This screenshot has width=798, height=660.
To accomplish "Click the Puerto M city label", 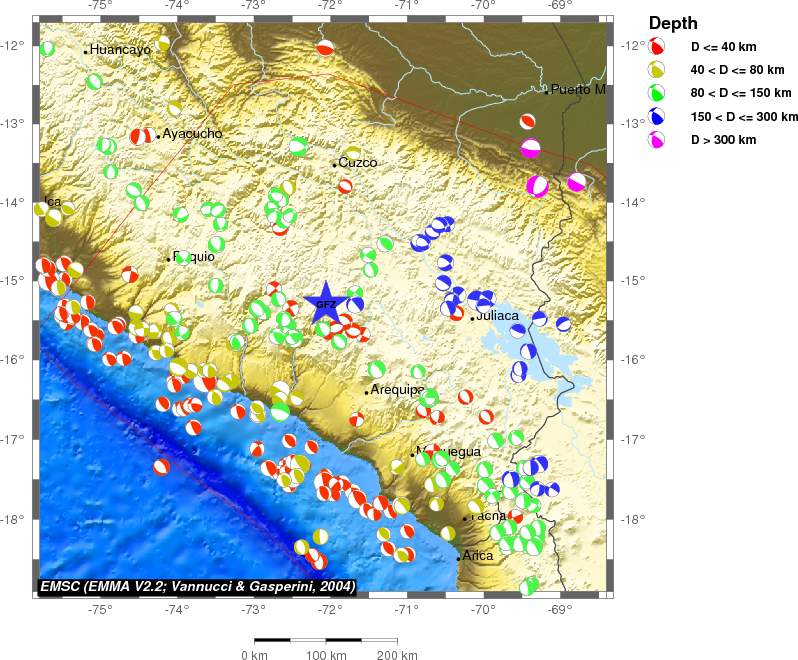I will (578, 89).
